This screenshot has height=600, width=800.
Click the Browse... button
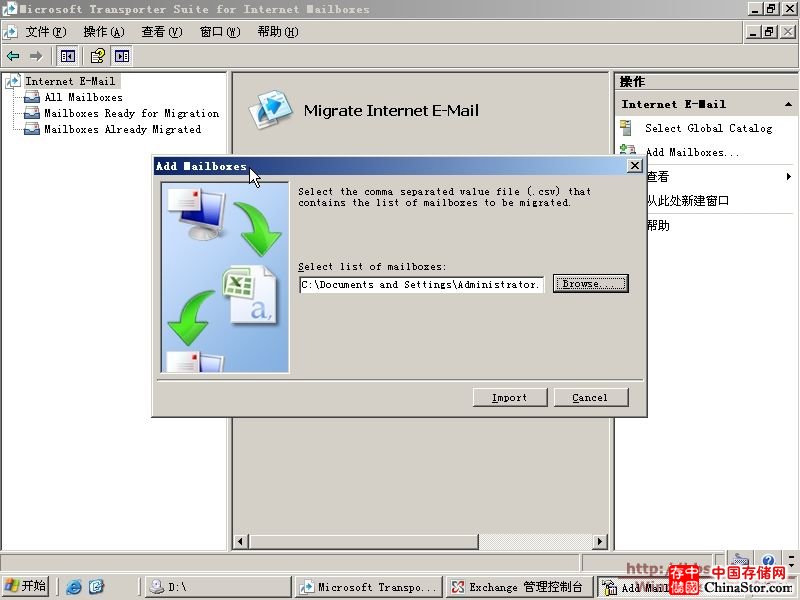click(591, 283)
